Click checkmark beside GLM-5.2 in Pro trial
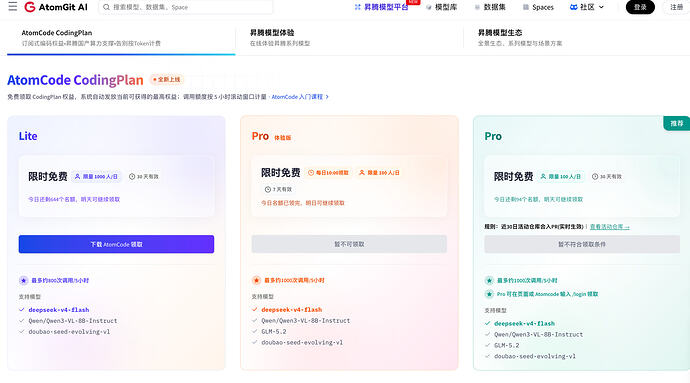 pos(254,331)
